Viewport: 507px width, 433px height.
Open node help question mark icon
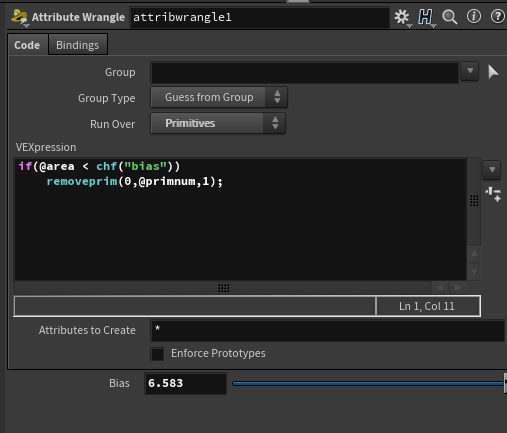498,16
